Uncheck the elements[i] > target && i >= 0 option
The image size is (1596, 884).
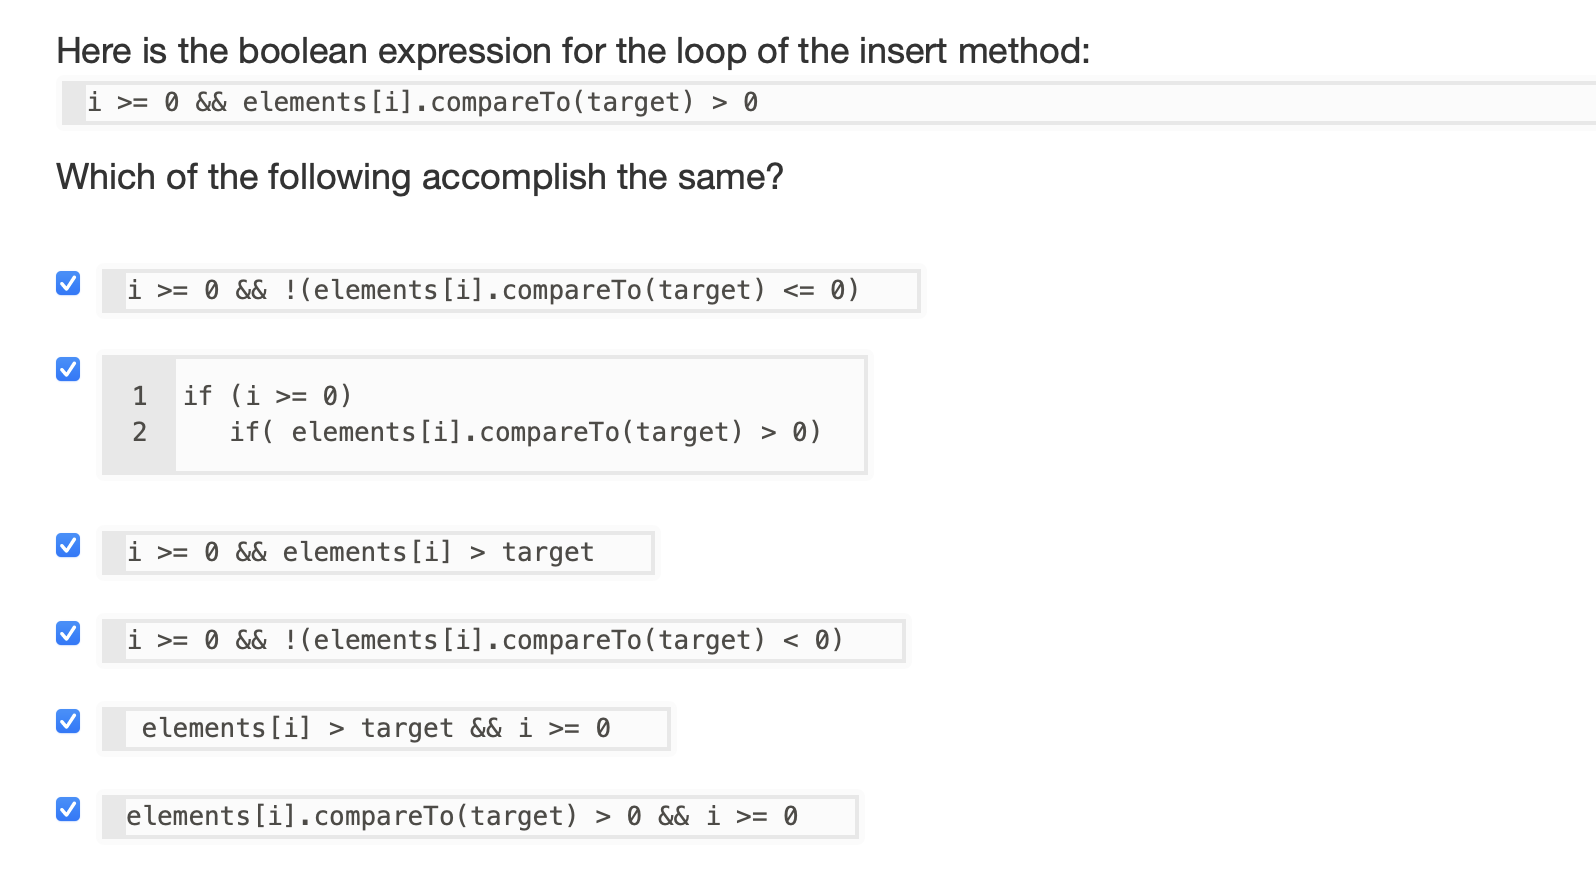click(67, 721)
